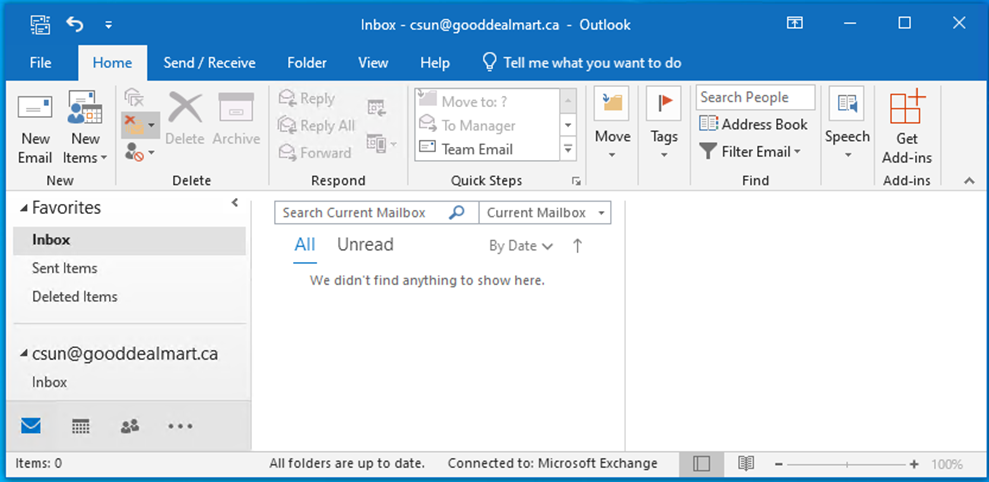Viewport: 989px width, 482px height.
Task: Select the To Manager quick step
Action: (x=487, y=125)
